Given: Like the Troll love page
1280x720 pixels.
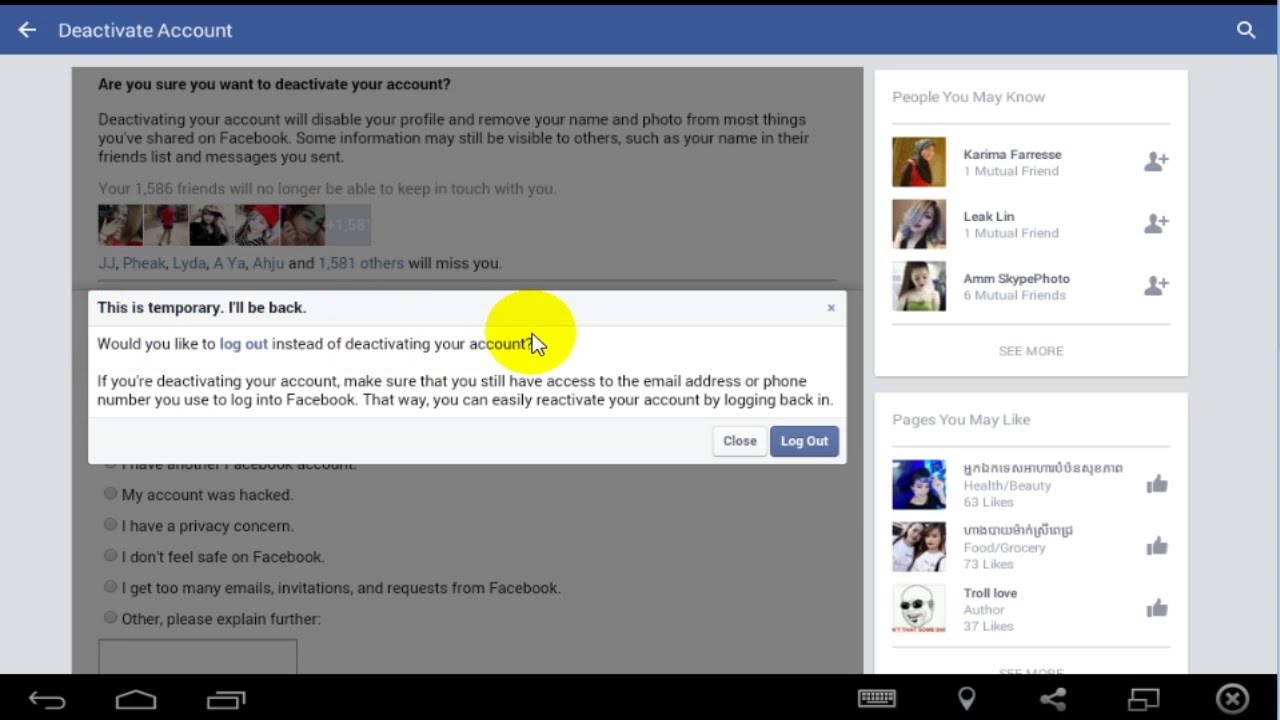Looking at the screenshot, I should [1157, 608].
